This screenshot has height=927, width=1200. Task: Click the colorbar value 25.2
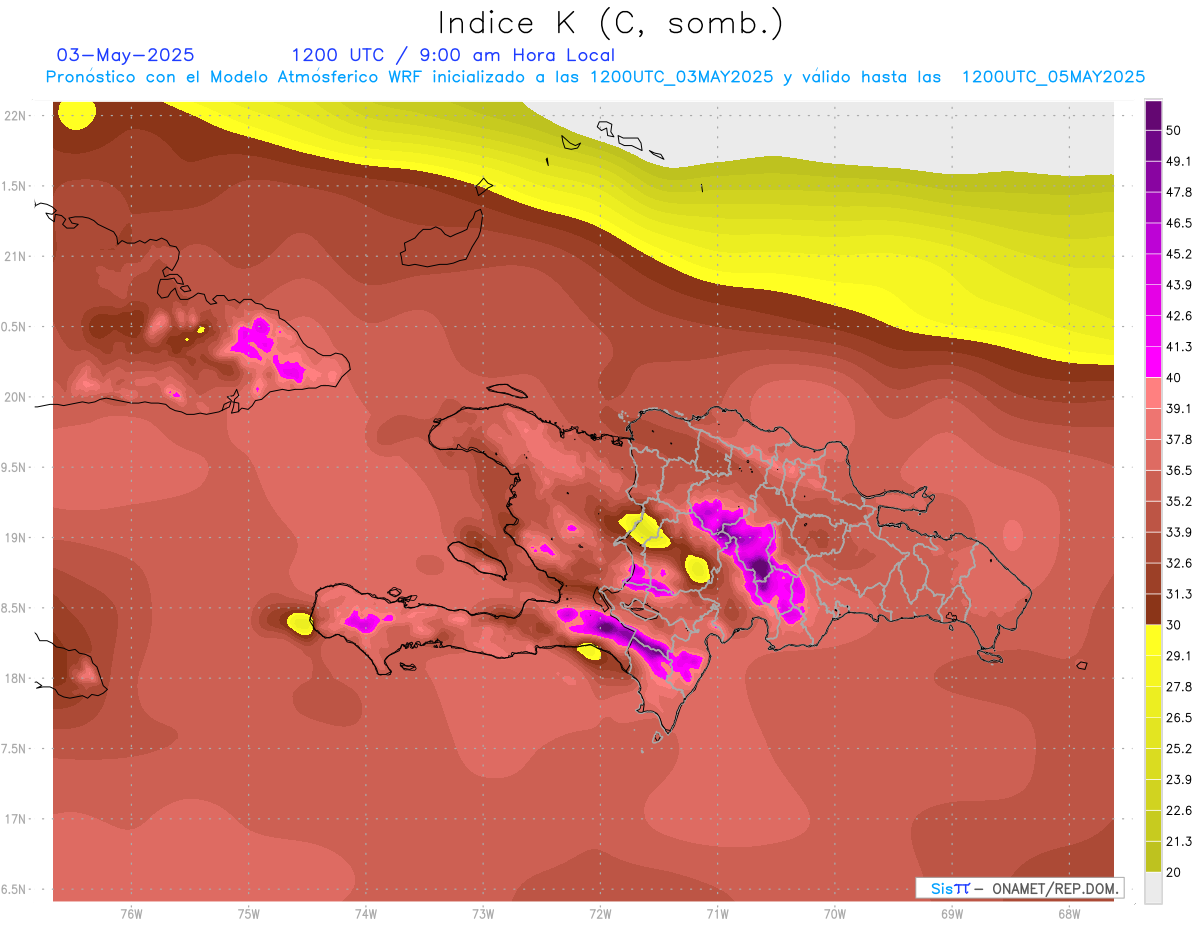[x=1178, y=749]
